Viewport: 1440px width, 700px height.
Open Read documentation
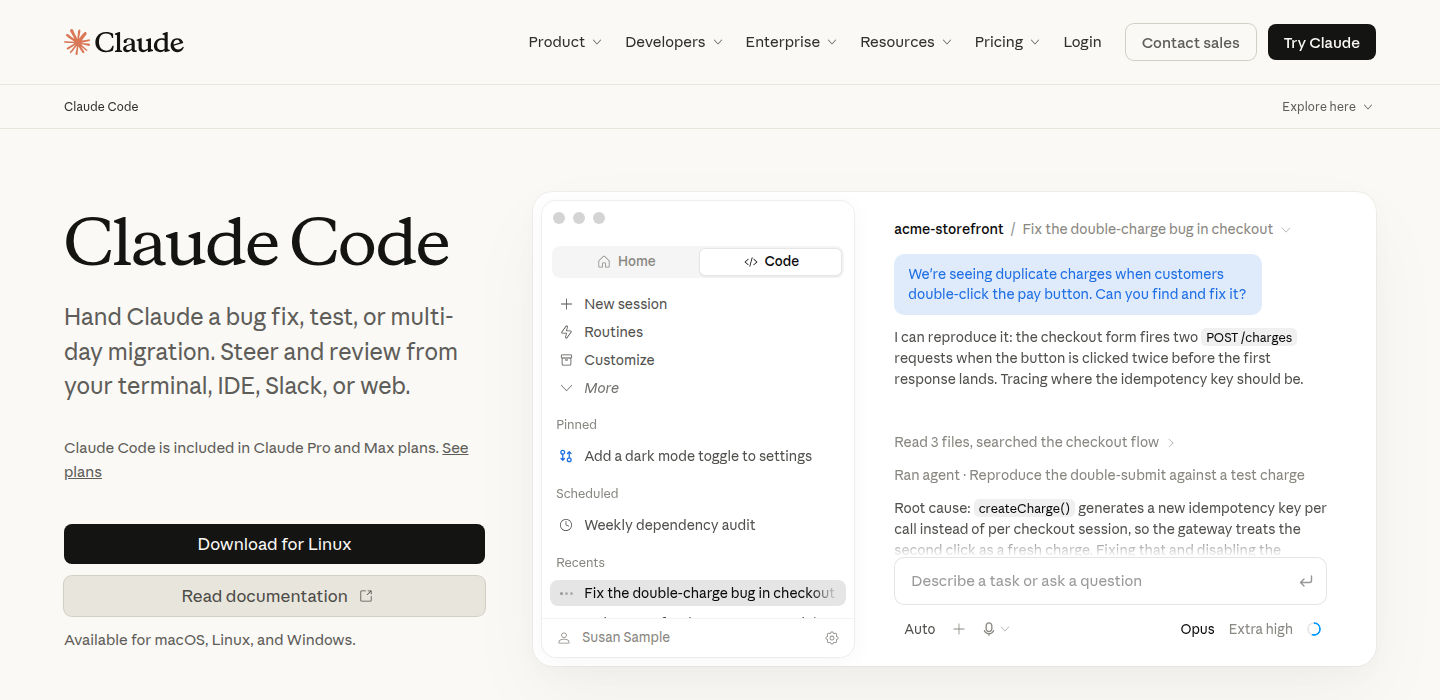(274, 596)
